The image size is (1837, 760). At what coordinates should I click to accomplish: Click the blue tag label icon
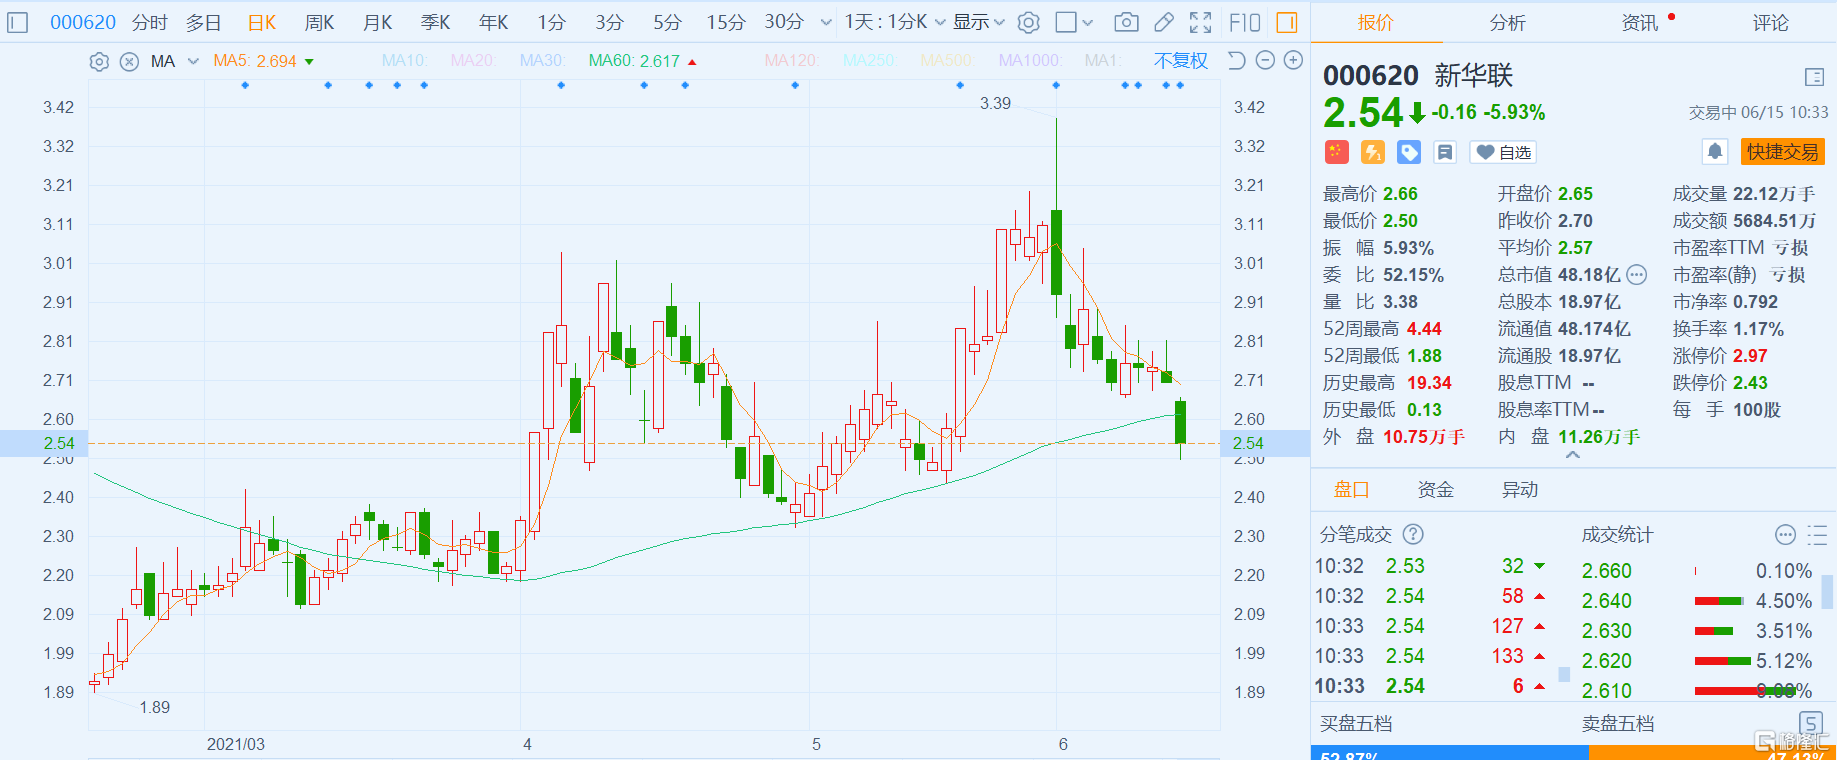click(x=1409, y=152)
